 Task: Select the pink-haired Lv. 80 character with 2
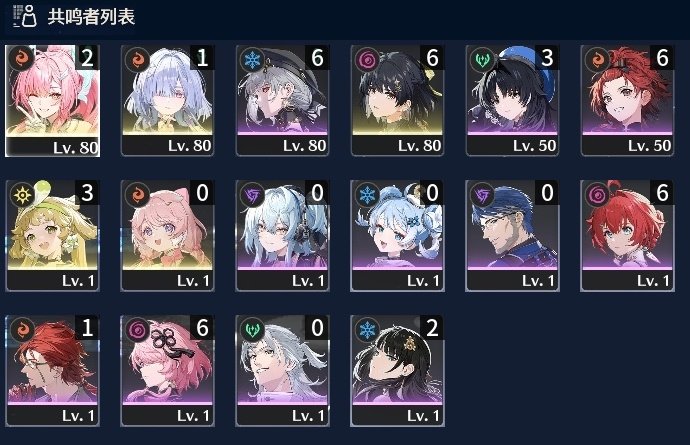point(52,101)
